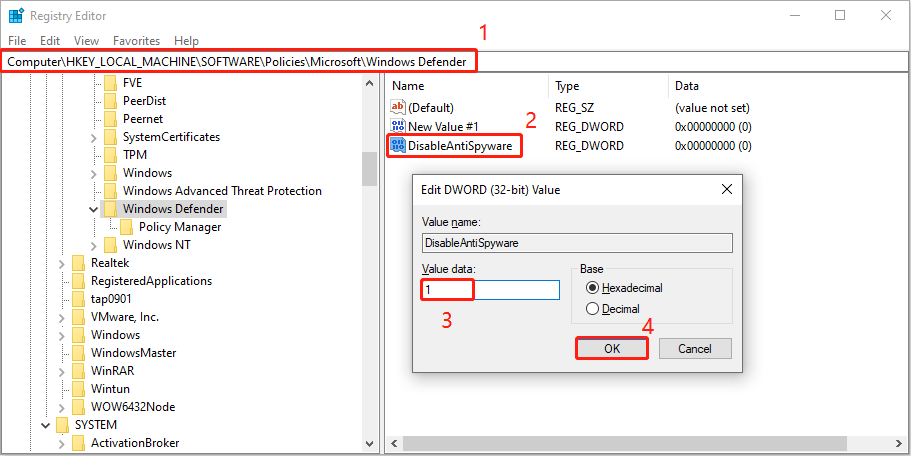The width and height of the screenshot is (911, 456).
Task: Select the Windows Defender tree key
Action: coord(173,209)
